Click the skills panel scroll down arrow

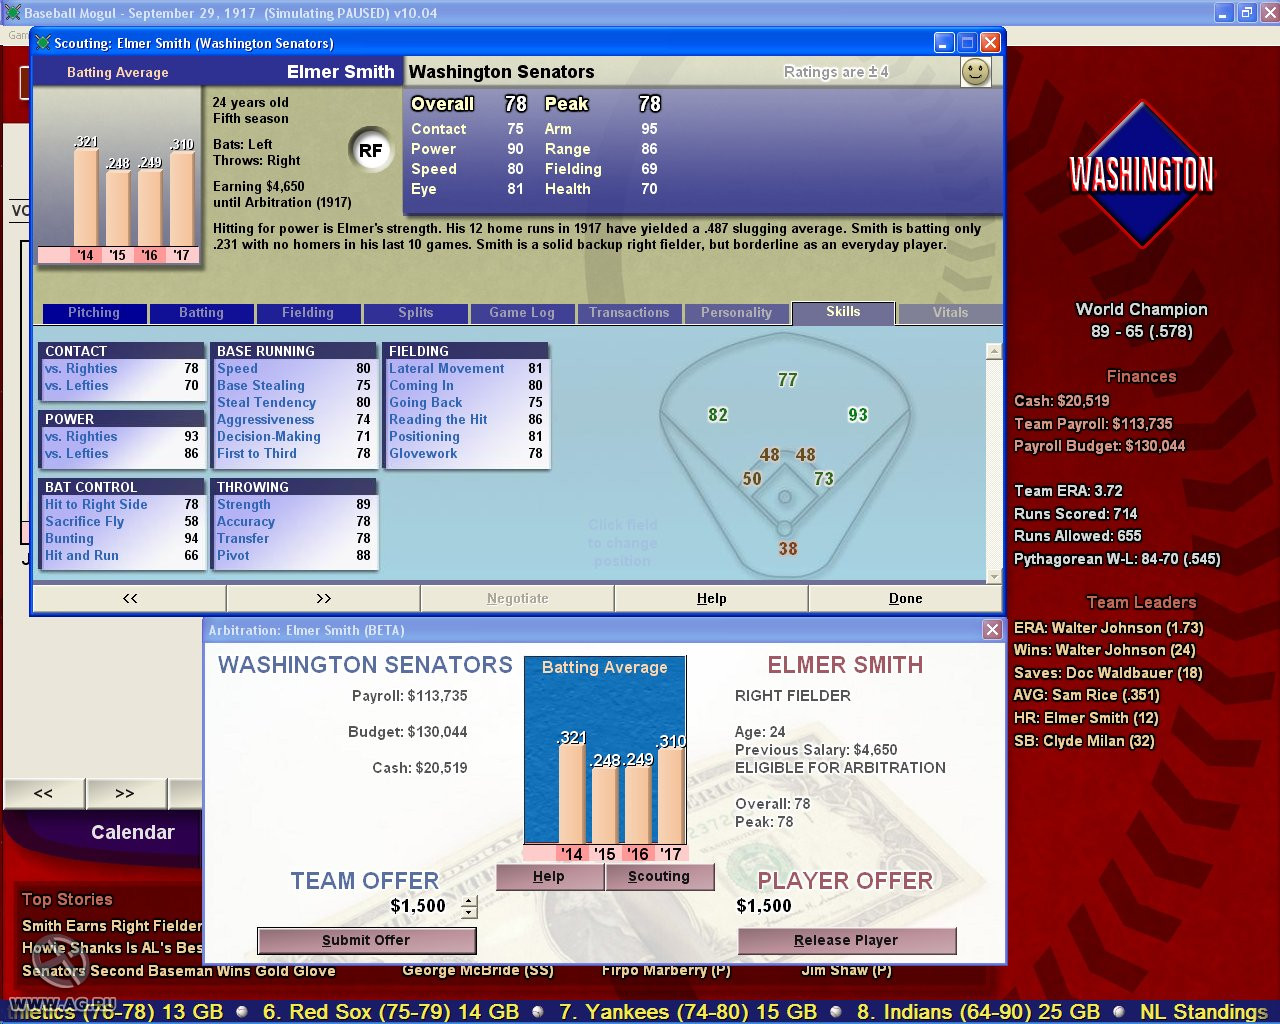pyautogui.click(x=994, y=576)
